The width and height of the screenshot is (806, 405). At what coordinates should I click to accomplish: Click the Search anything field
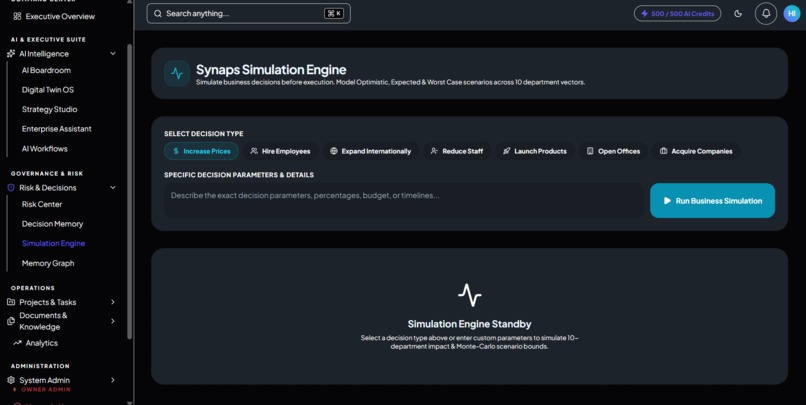pos(248,13)
